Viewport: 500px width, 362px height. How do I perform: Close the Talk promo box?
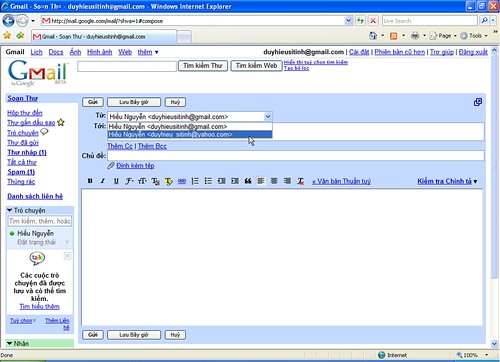click(x=67, y=256)
